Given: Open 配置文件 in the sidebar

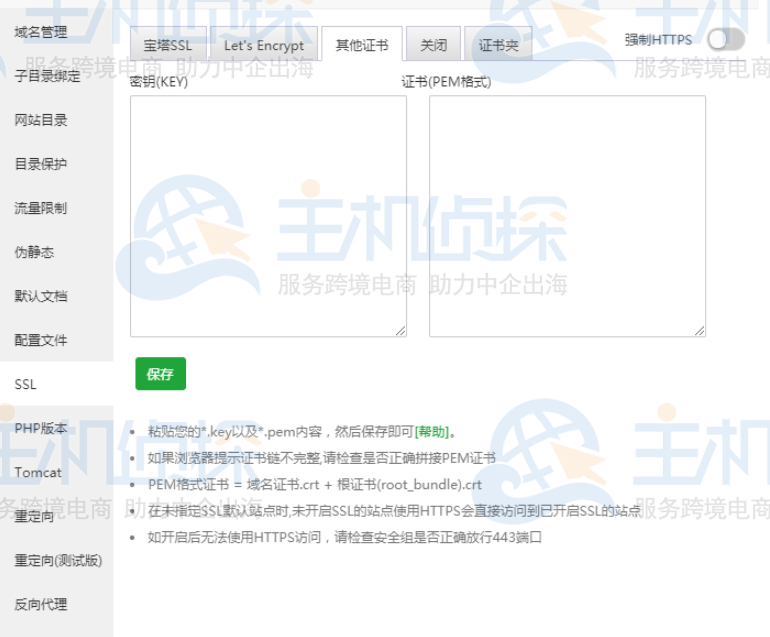Looking at the screenshot, I should (41, 340).
